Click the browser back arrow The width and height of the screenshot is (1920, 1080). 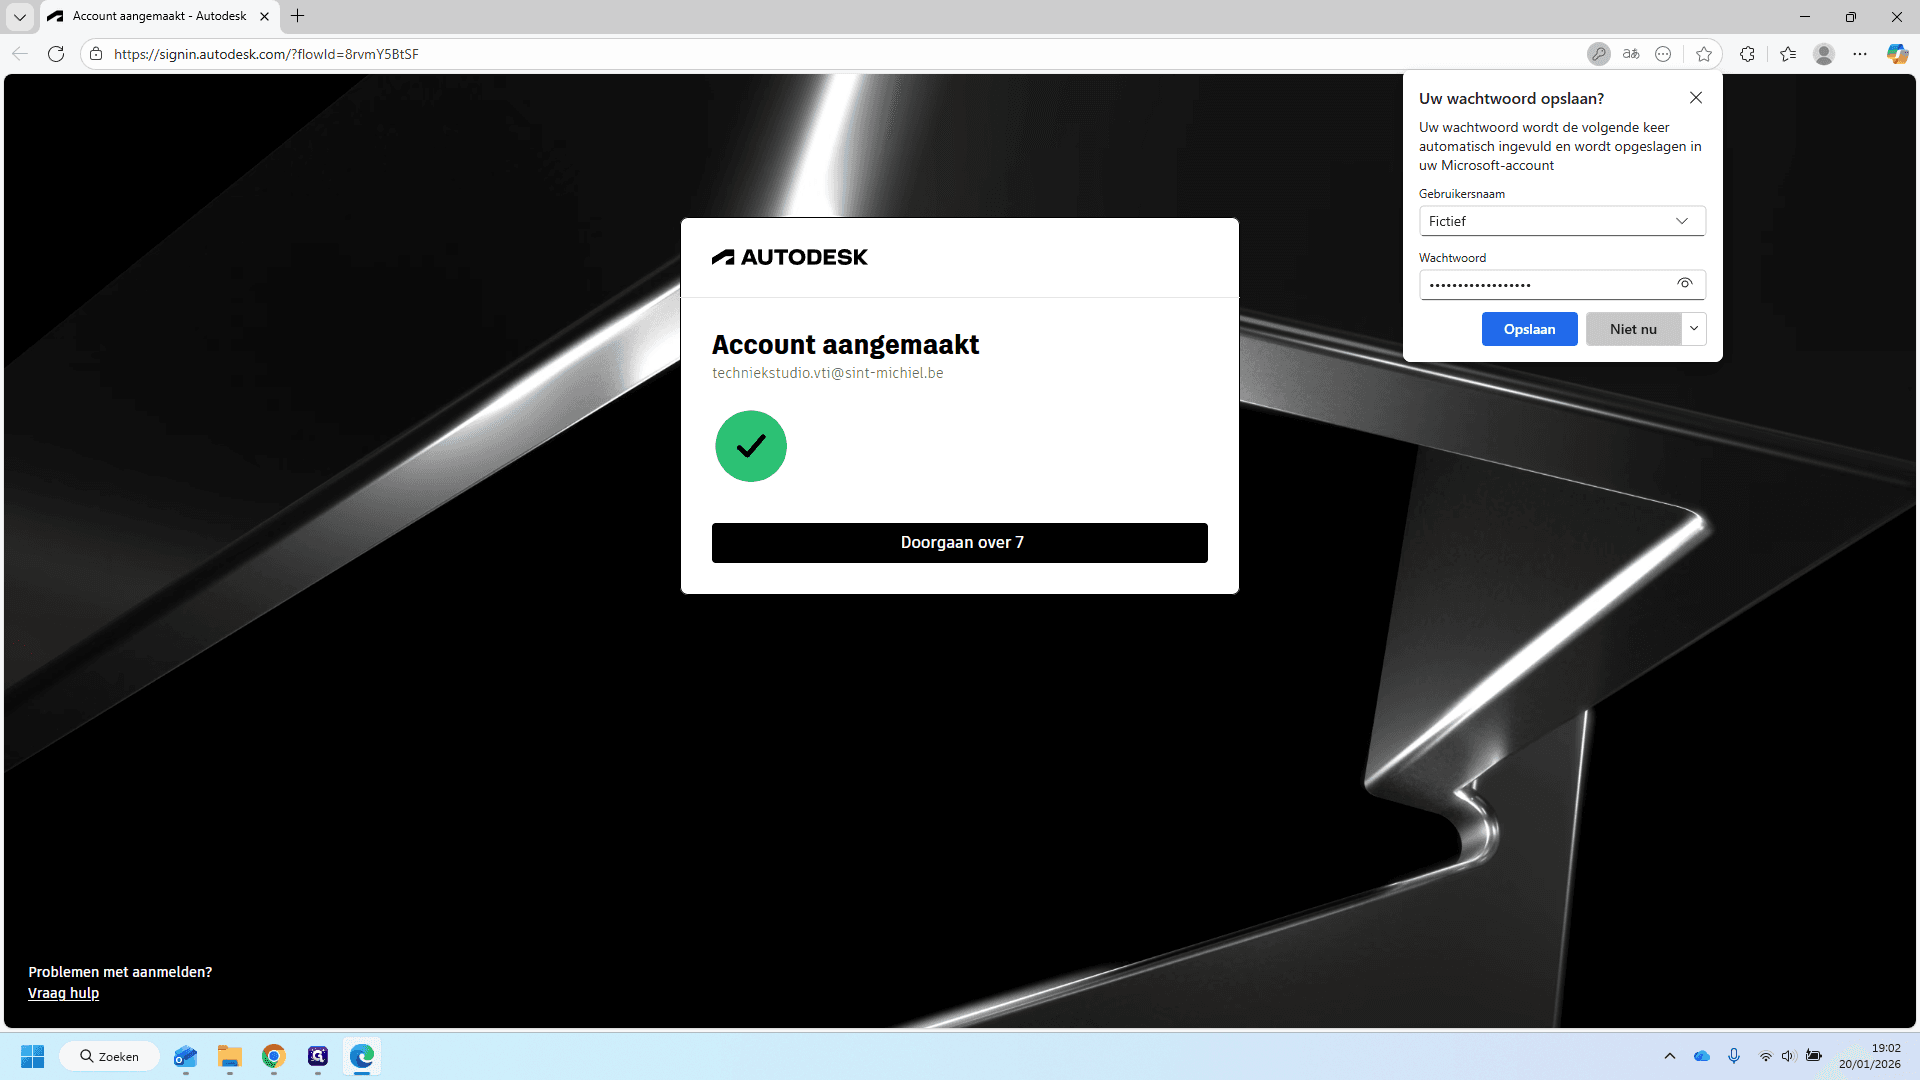point(20,54)
